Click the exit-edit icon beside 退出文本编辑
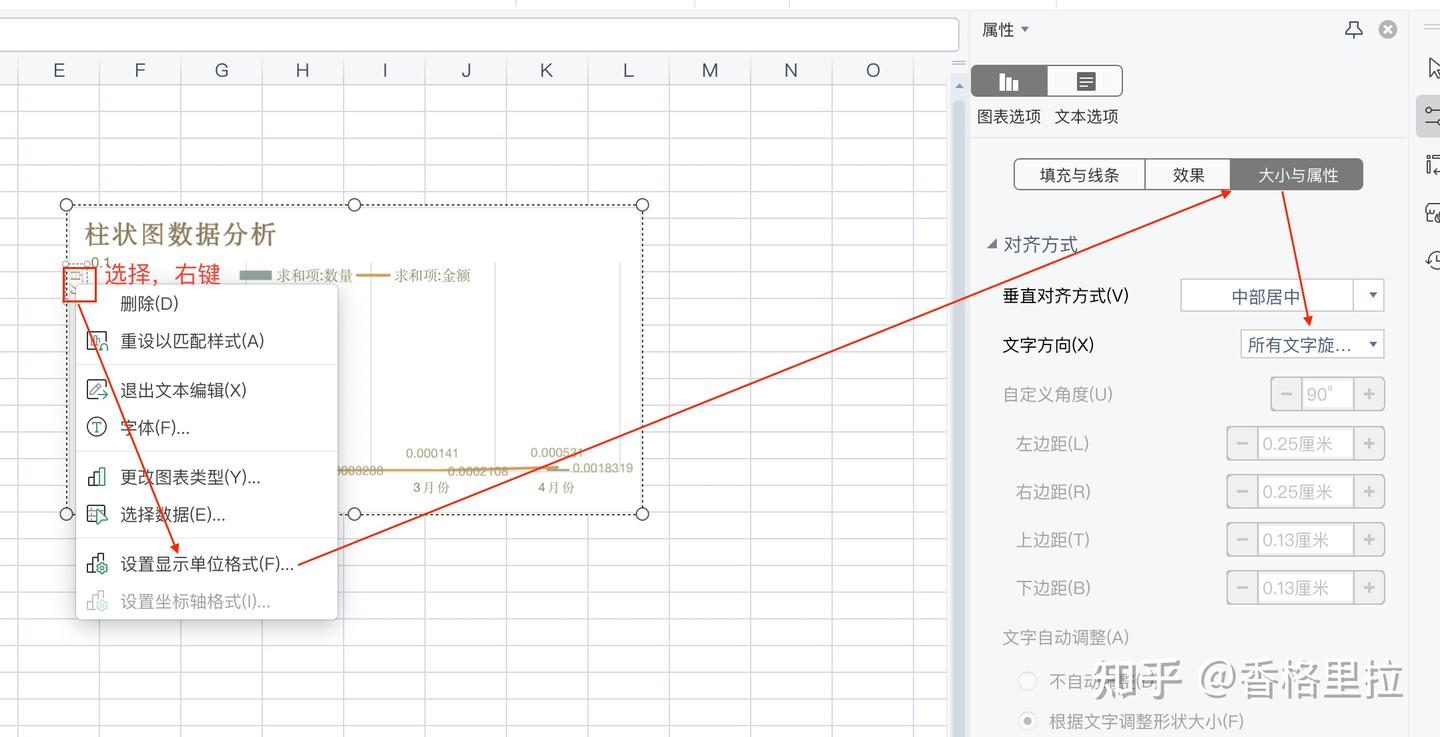This screenshot has width=1440, height=737. pos(97,390)
